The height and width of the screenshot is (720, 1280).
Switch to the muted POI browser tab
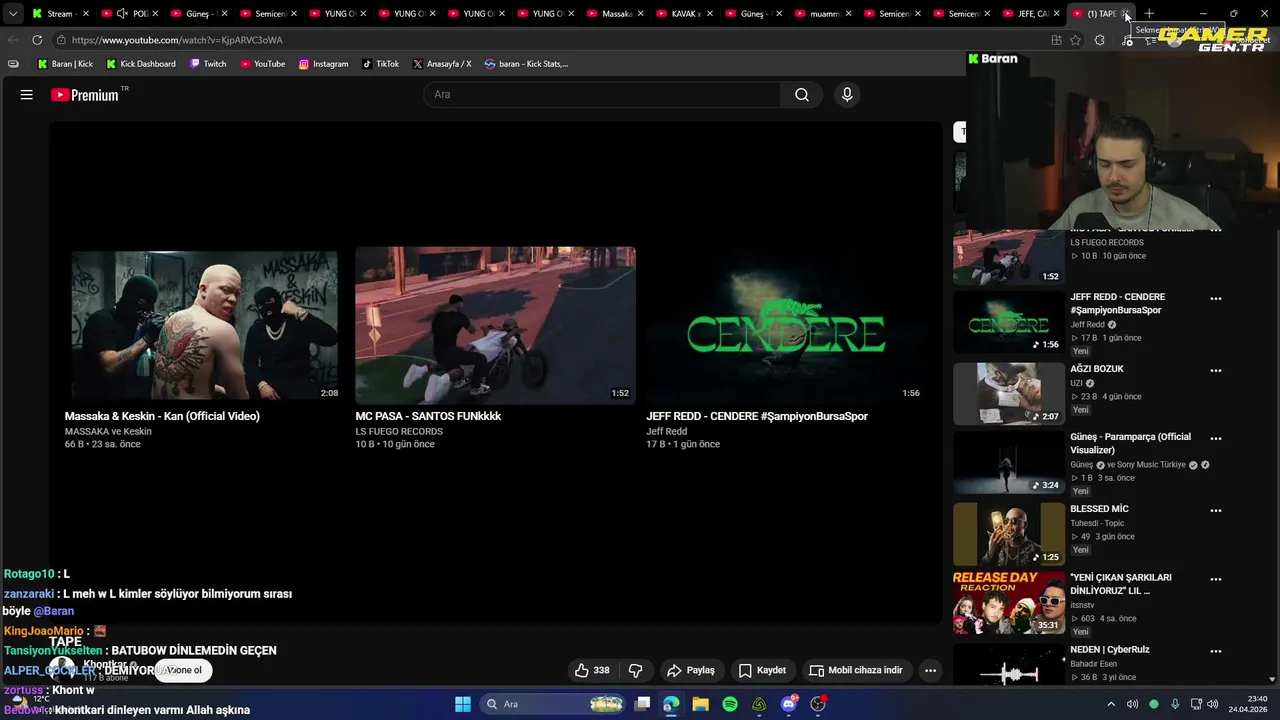click(x=128, y=14)
